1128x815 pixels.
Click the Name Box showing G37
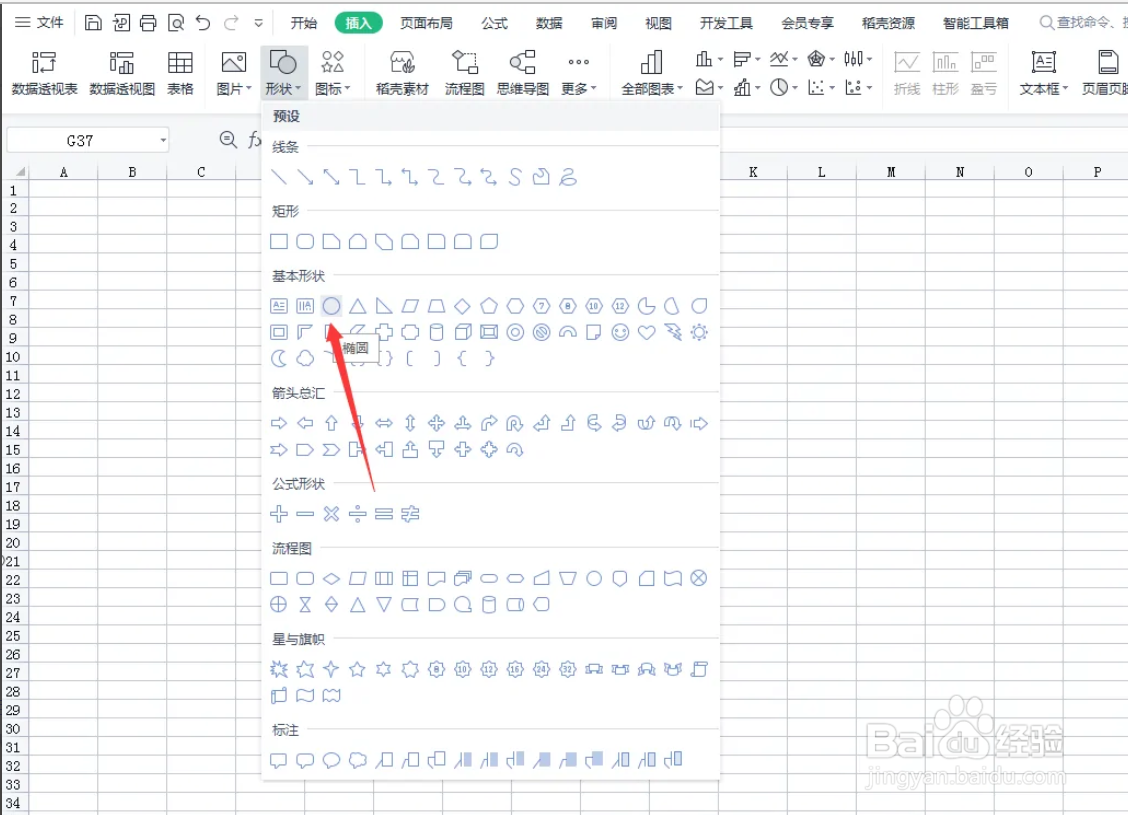80,140
